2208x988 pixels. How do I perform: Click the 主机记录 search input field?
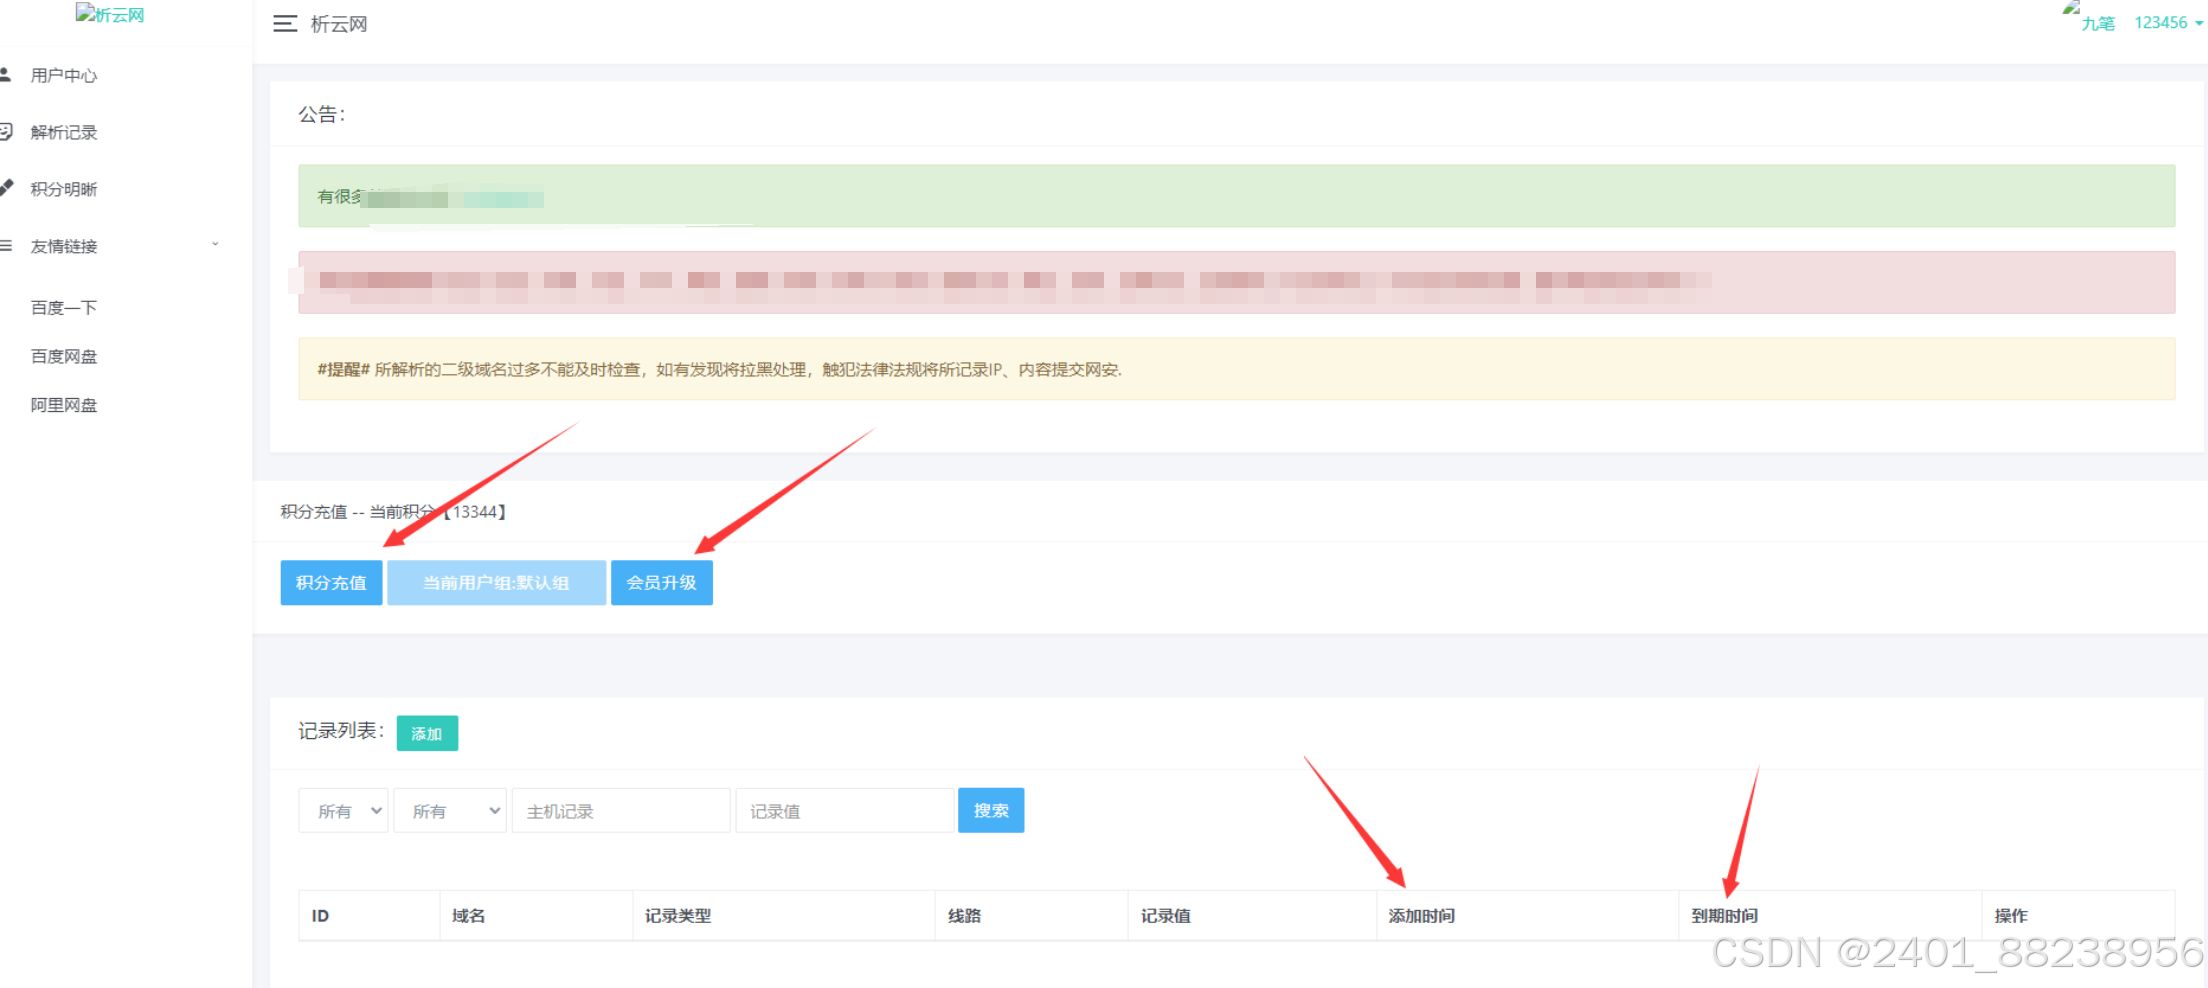[x=620, y=810]
